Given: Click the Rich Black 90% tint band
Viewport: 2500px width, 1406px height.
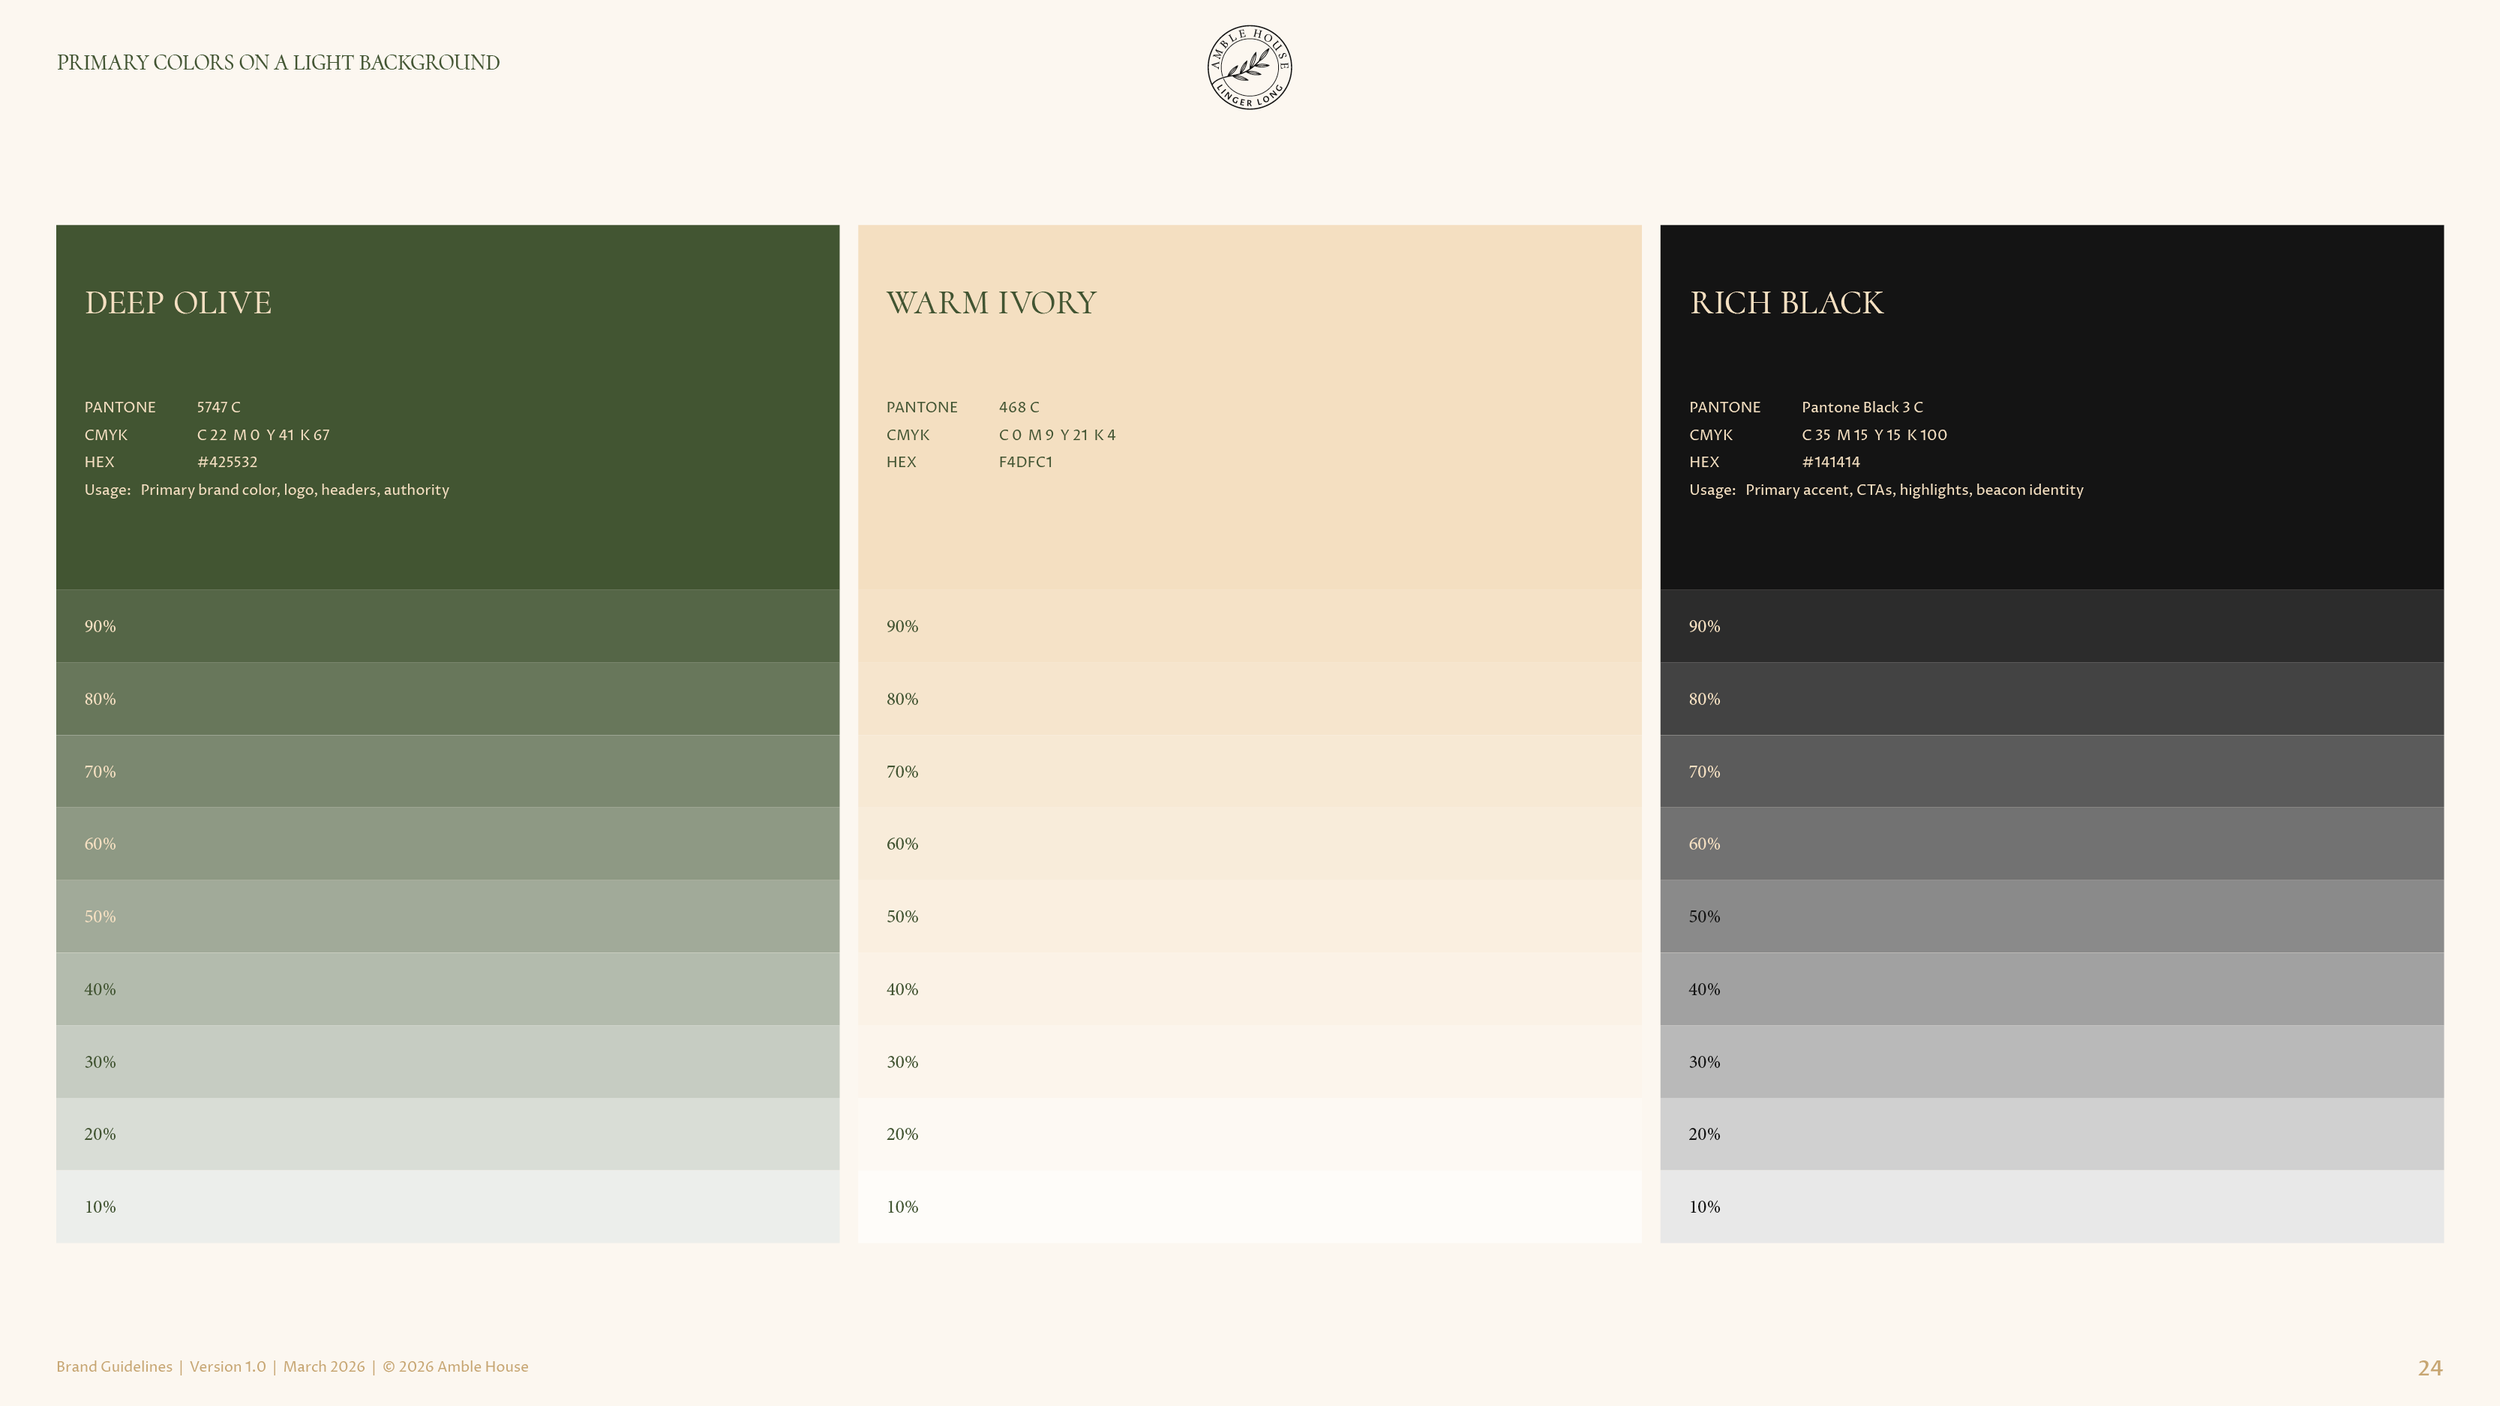Looking at the screenshot, I should pyautogui.click(x=2052, y=626).
